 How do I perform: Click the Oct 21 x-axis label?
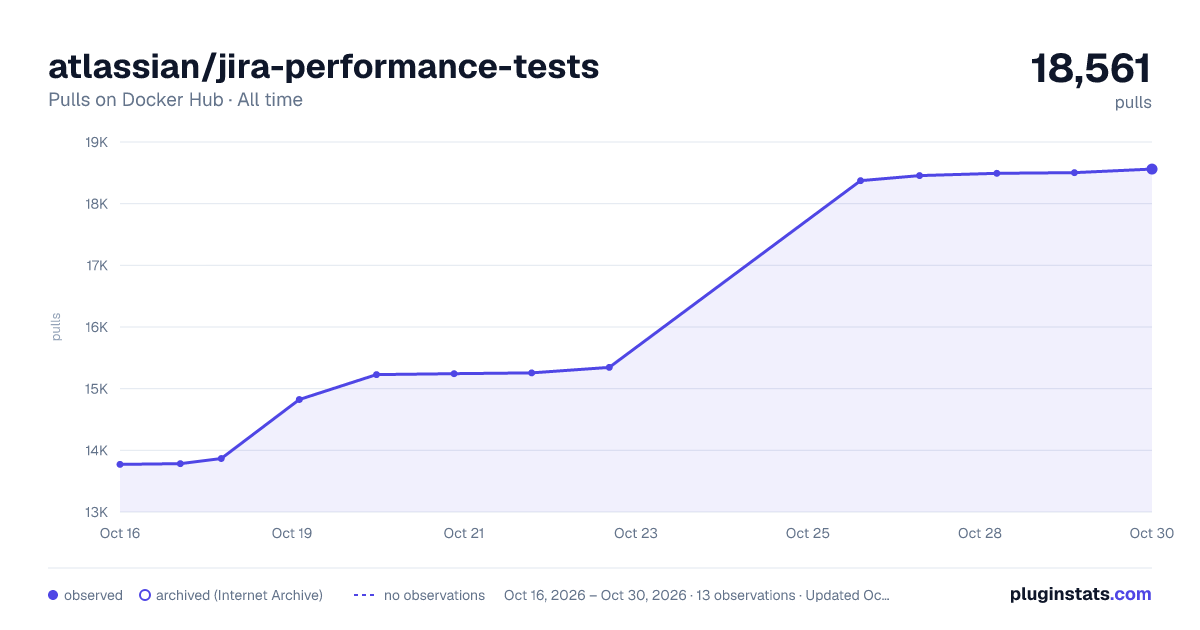click(x=464, y=533)
